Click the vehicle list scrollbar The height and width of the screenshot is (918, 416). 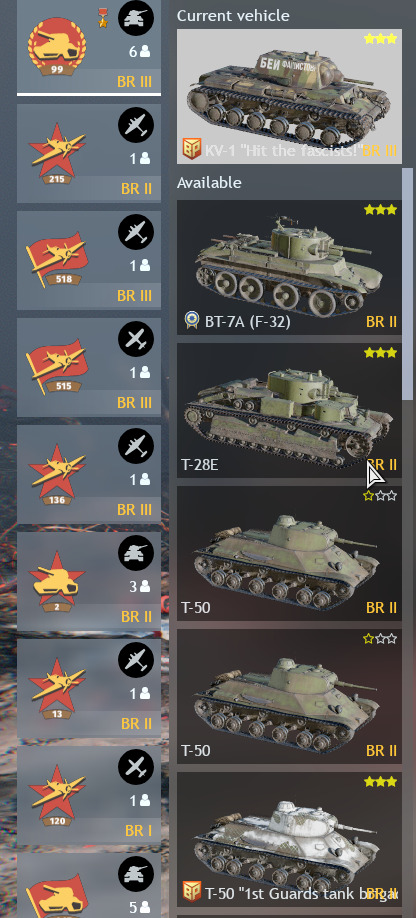coord(408,284)
